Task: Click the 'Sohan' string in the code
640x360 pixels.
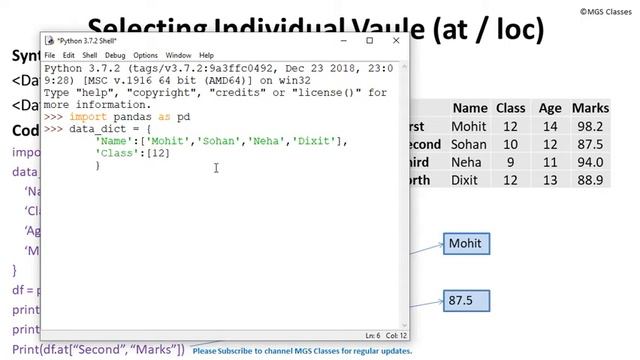Action: pos(218,141)
